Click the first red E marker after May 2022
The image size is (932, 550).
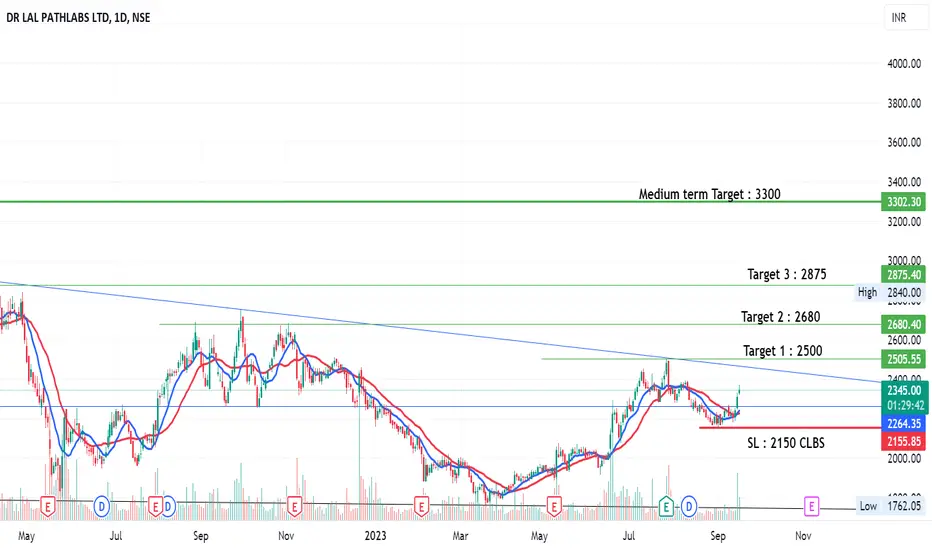click(48, 507)
